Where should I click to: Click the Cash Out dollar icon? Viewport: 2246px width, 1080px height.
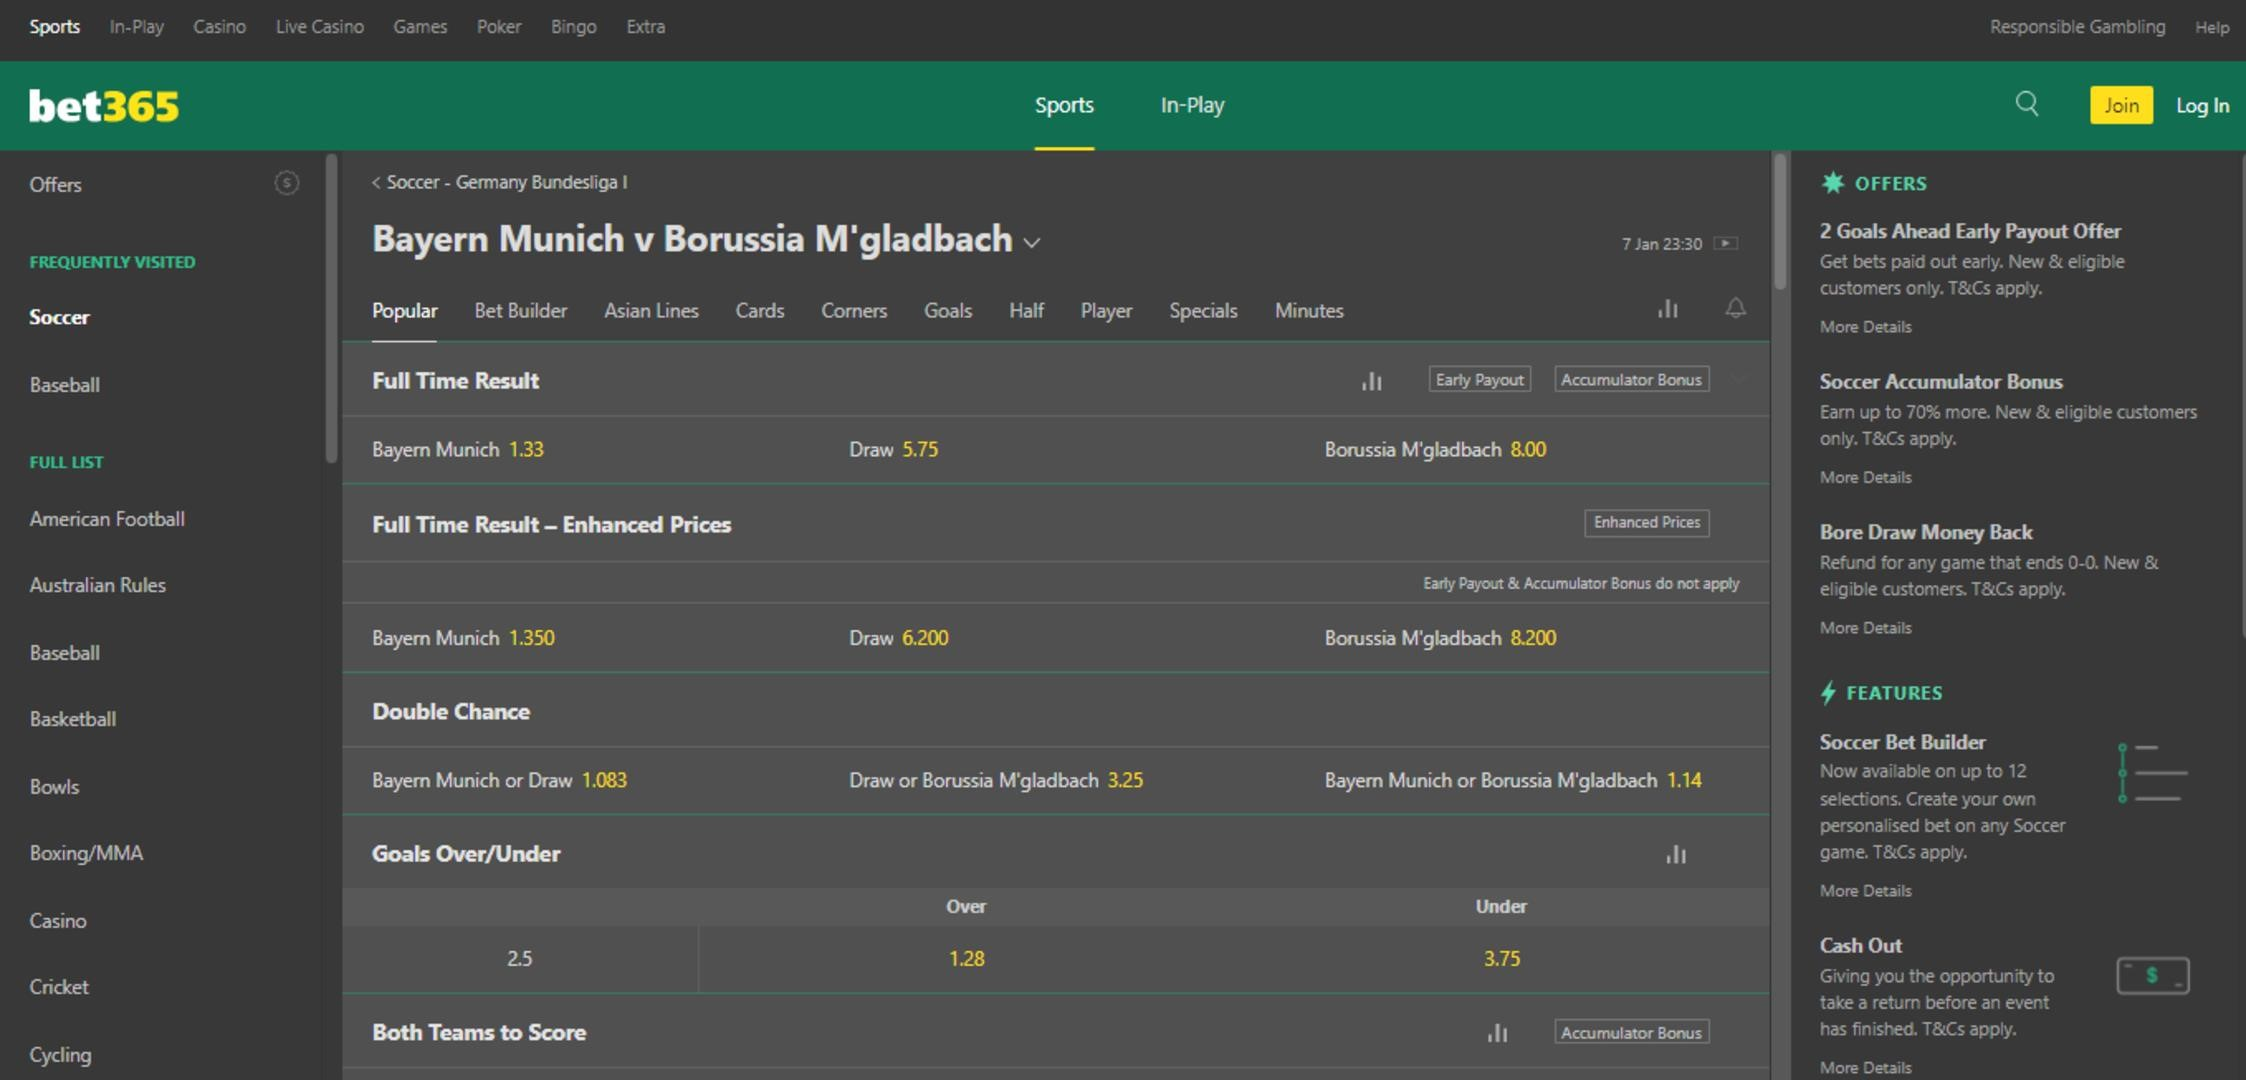[2153, 975]
